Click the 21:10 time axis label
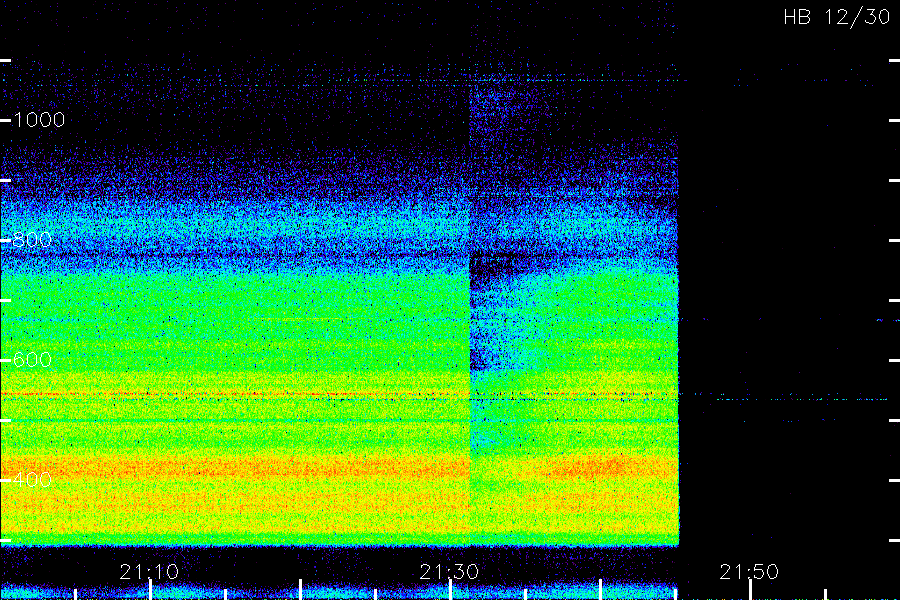 (149, 572)
